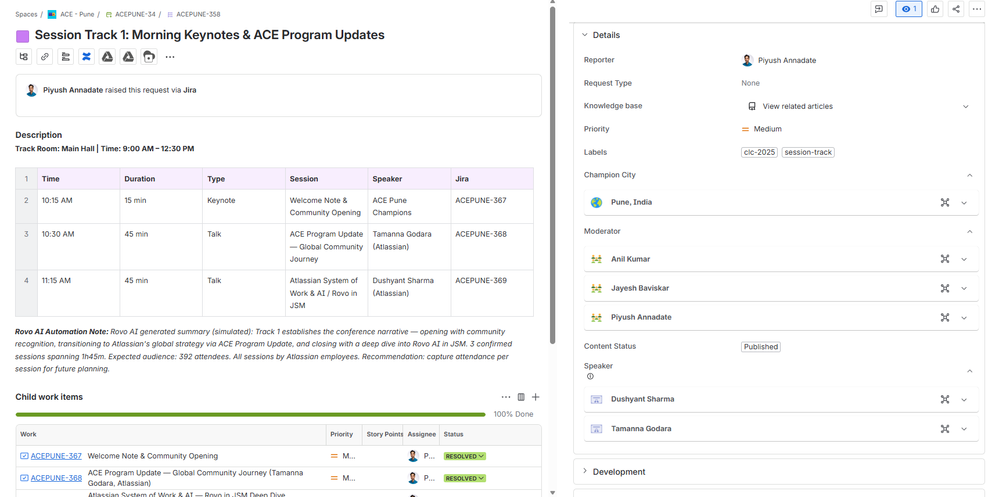Click the app icon left of the toolbar ellipsis
The image size is (999, 497).
coord(149,57)
